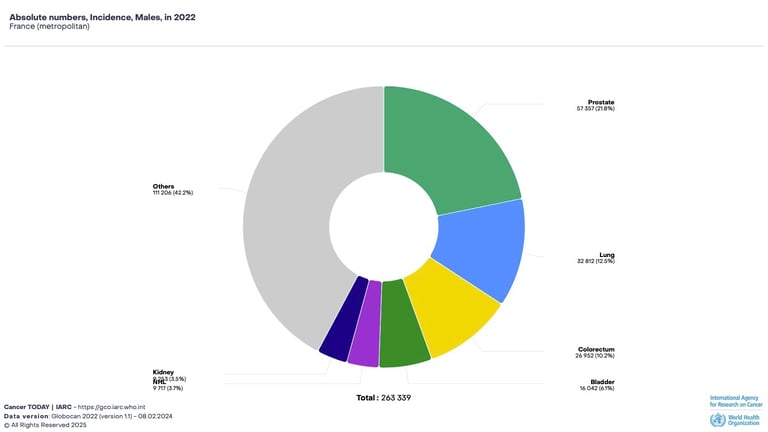Click the France (metropolitan) subtitle
768x432 pixels.
coord(49,26)
